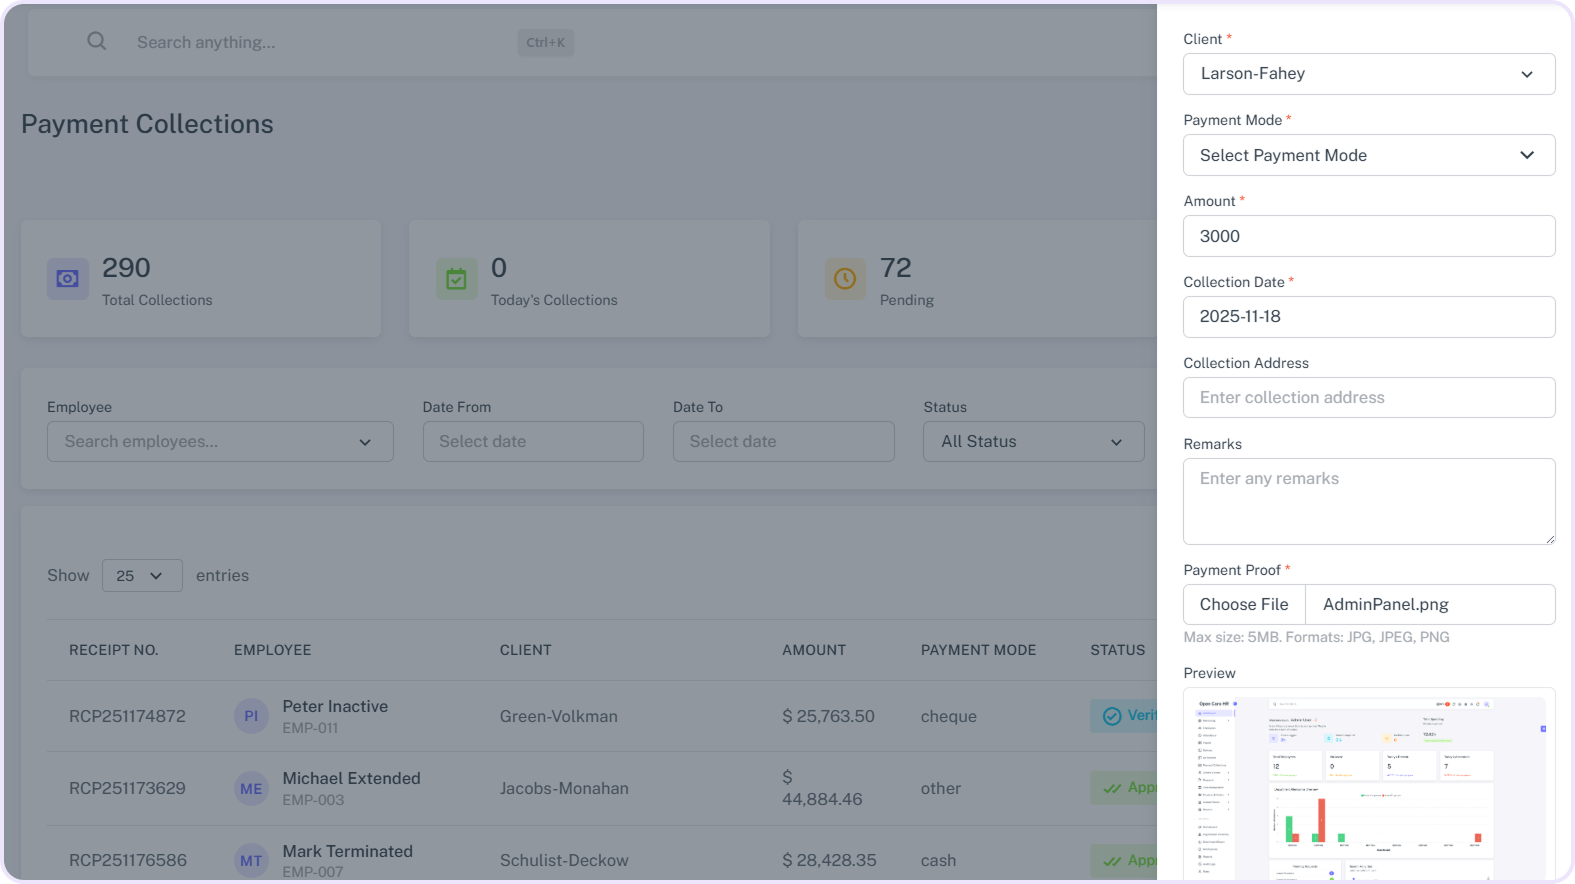Click Mark Terminated's MT avatar

pos(251,860)
